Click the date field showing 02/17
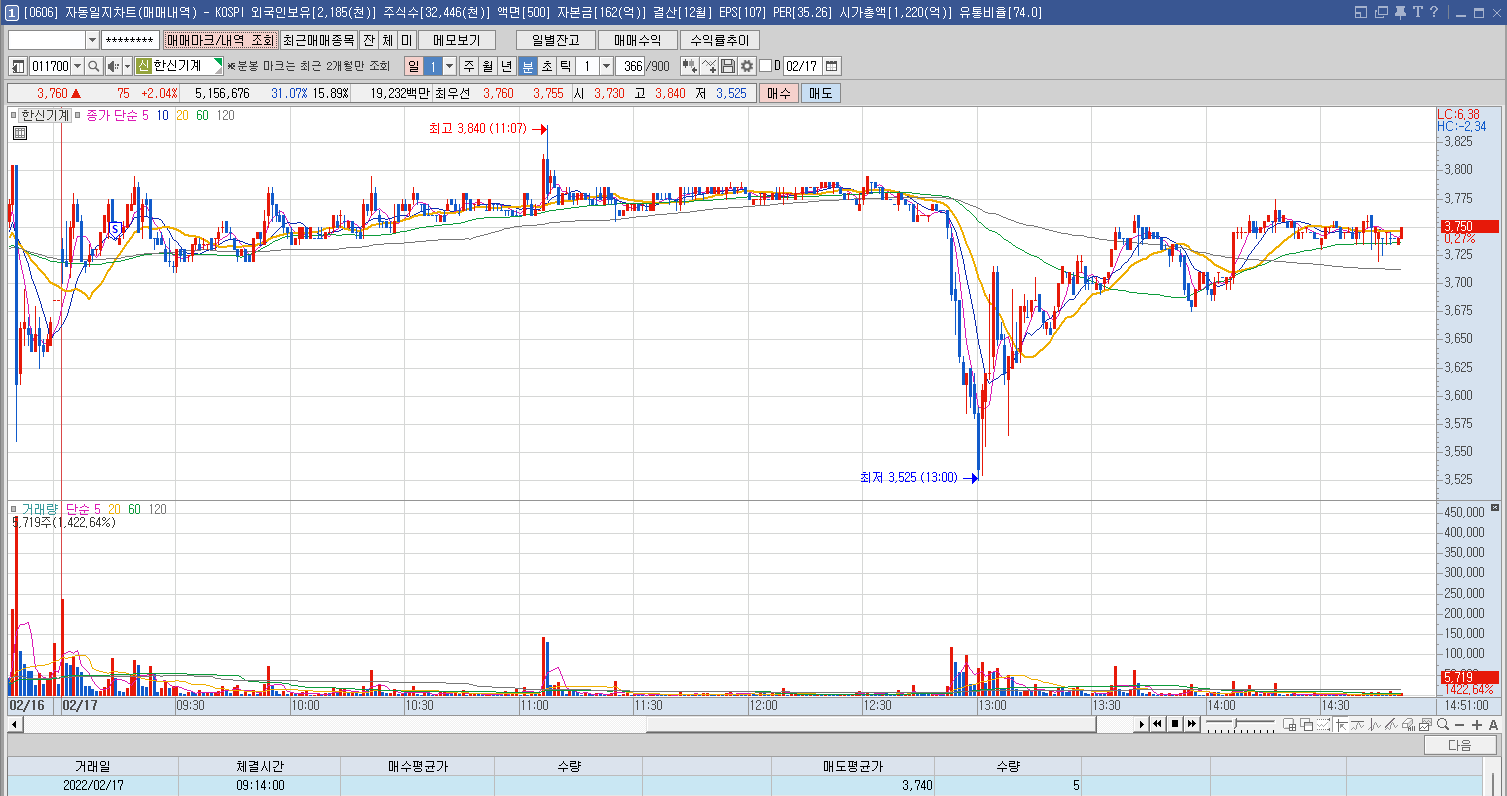 pyautogui.click(x=802, y=66)
